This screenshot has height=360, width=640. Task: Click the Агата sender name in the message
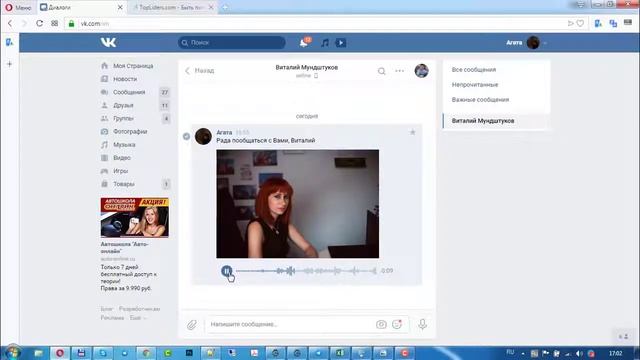[224, 133]
